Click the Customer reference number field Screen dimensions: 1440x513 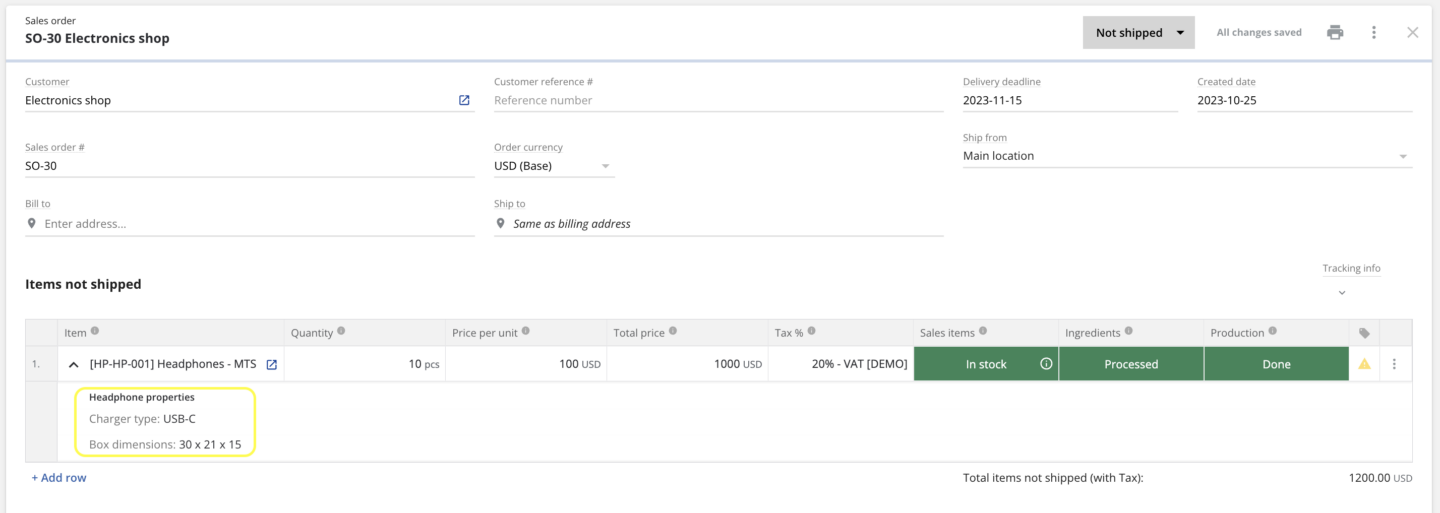point(718,100)
